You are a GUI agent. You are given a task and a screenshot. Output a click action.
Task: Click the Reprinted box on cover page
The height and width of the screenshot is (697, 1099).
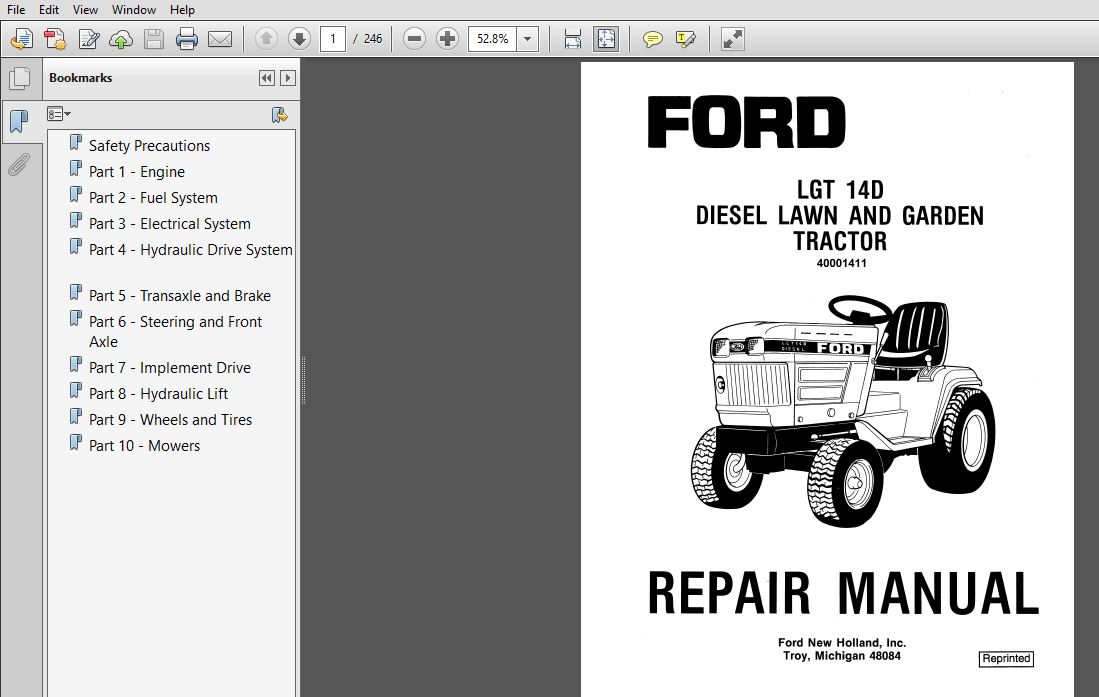(1006, 658)
